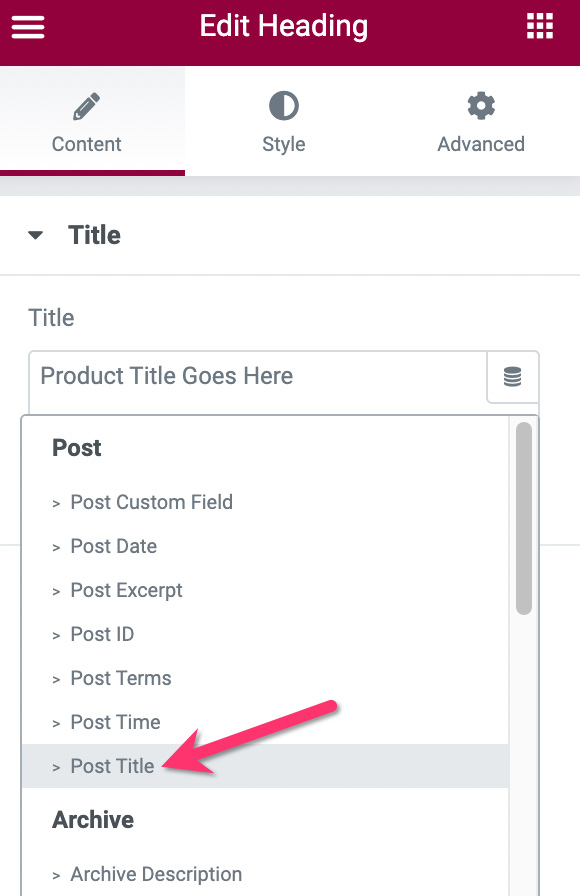Open the widgets grid icon
The image size is (580, 896).
[x=539, y=26]
